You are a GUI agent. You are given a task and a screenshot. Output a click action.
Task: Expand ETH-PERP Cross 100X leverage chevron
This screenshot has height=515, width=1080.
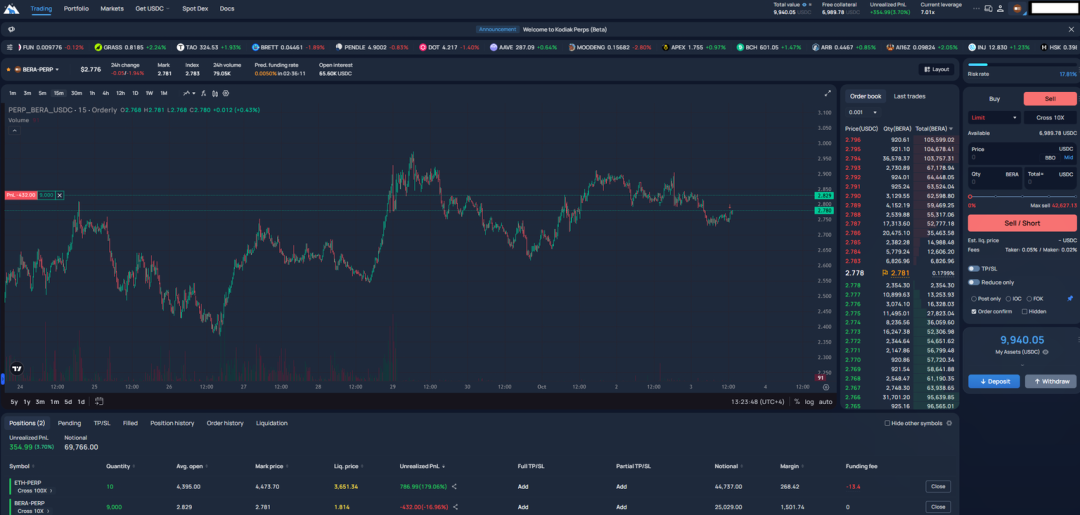click(x=50, y=491)
